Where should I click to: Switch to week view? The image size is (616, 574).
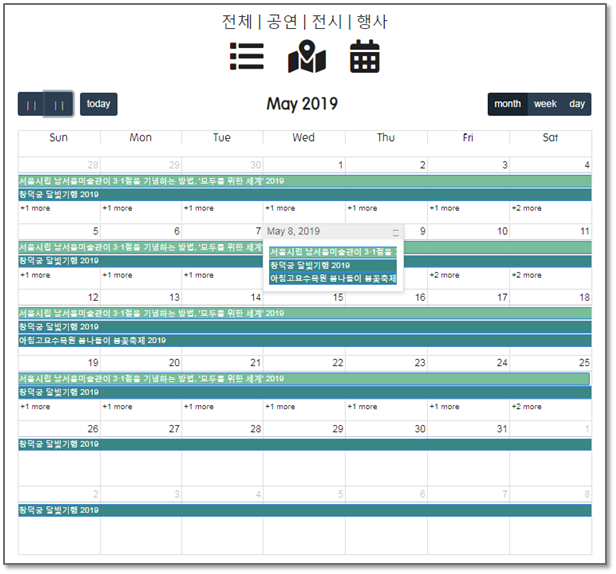[x=545, y=104]
